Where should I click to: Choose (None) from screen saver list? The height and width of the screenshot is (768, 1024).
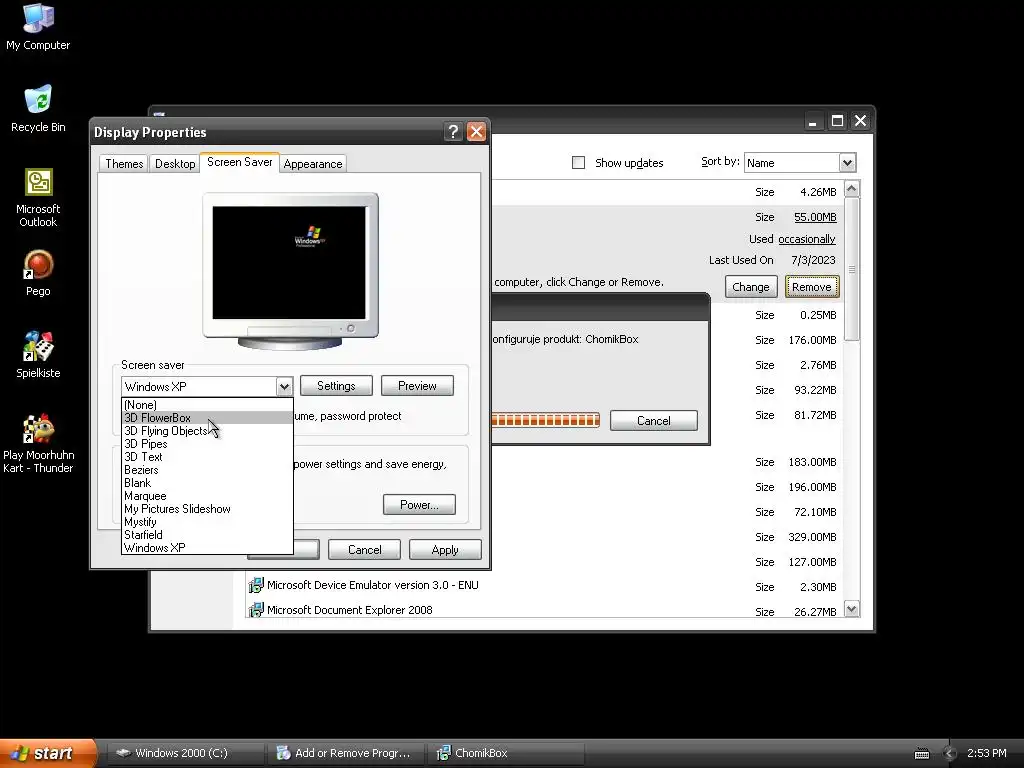click(x=207, y=405)
